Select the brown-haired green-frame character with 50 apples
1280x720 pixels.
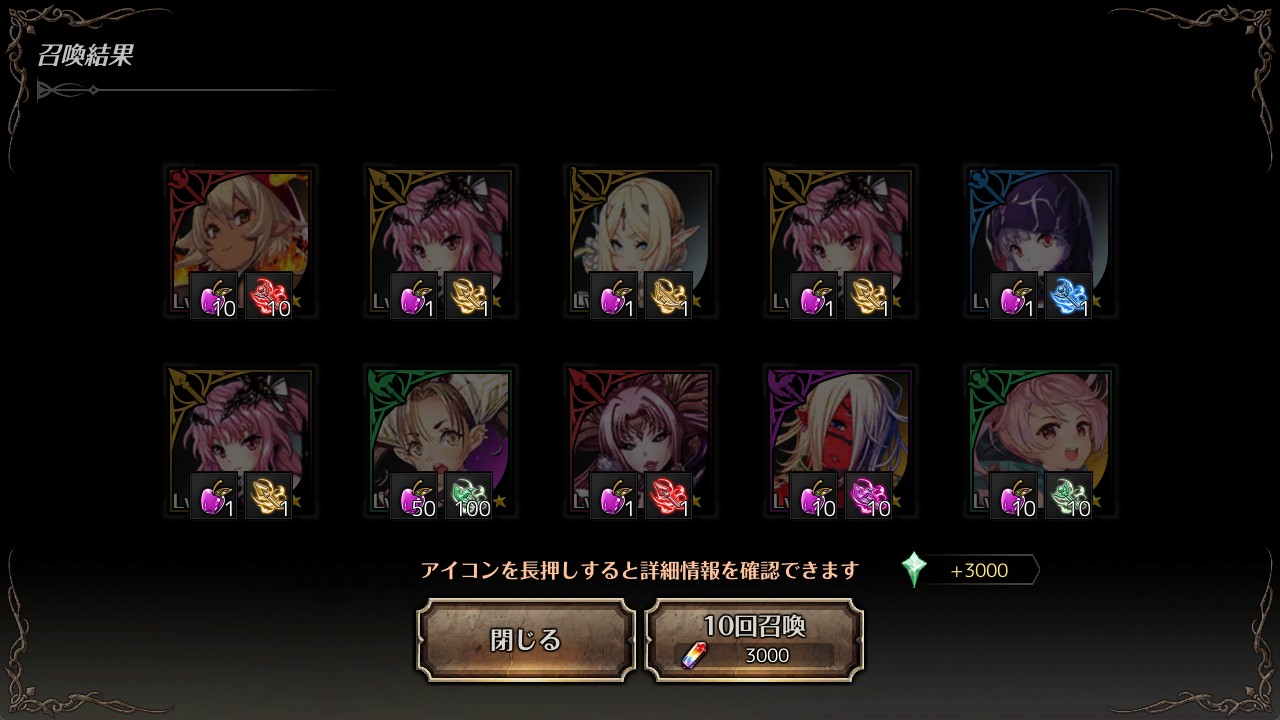(x=440, y=442)
